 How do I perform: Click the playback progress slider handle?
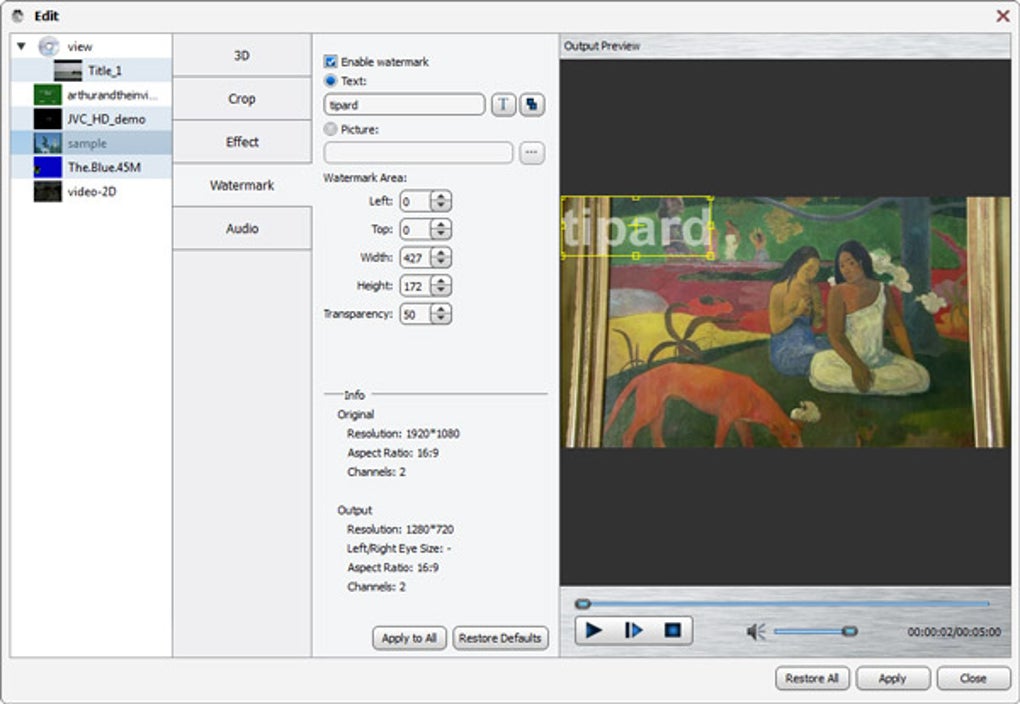click(583, 604)
